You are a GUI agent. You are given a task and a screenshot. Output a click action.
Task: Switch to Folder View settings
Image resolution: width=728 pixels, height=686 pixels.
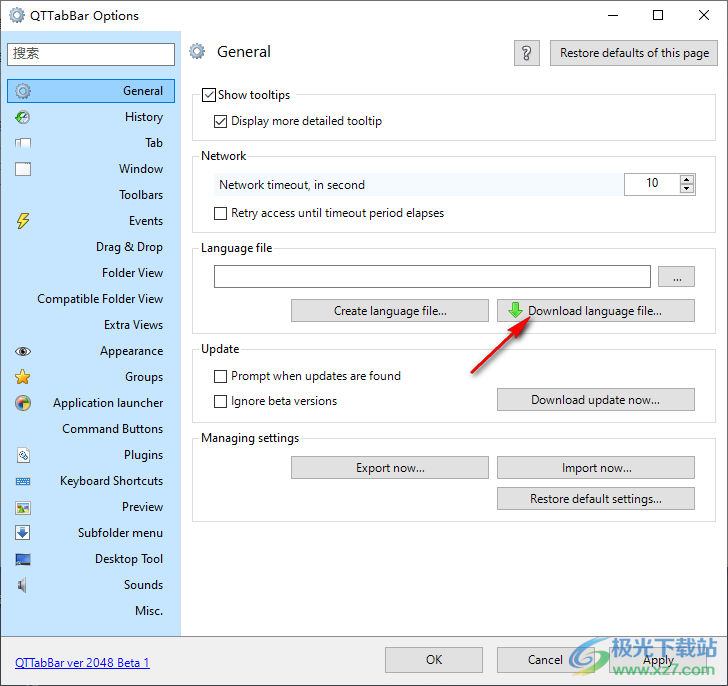pyautogui.click(x=132, y=273)
